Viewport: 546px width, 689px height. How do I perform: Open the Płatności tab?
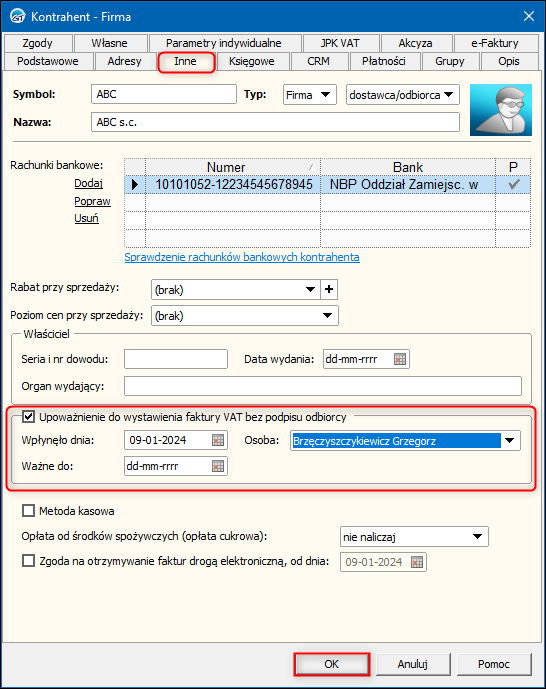pyautogui.click(x=384, y=61)
